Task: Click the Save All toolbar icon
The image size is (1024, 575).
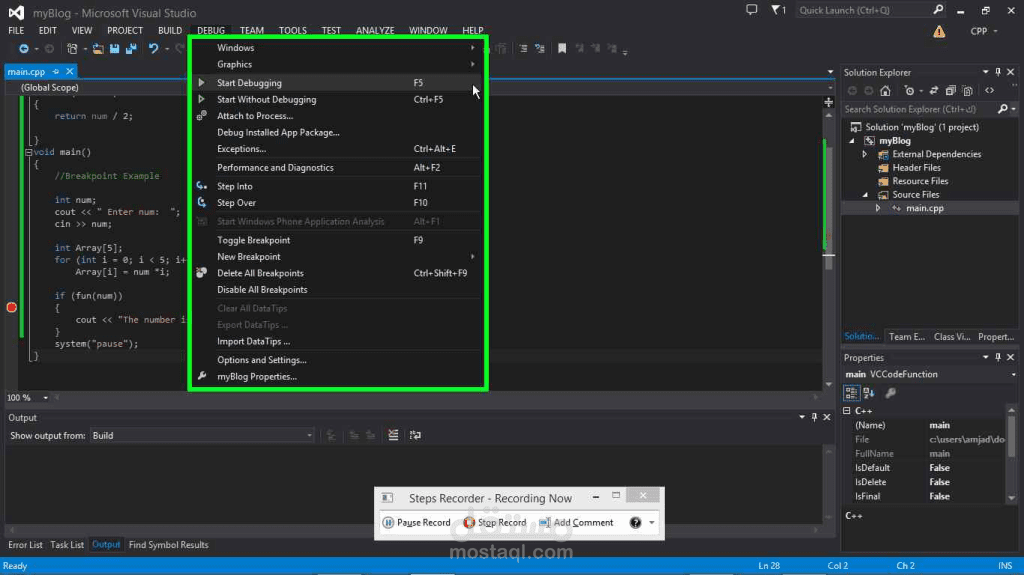Action: tap(131, 48)
